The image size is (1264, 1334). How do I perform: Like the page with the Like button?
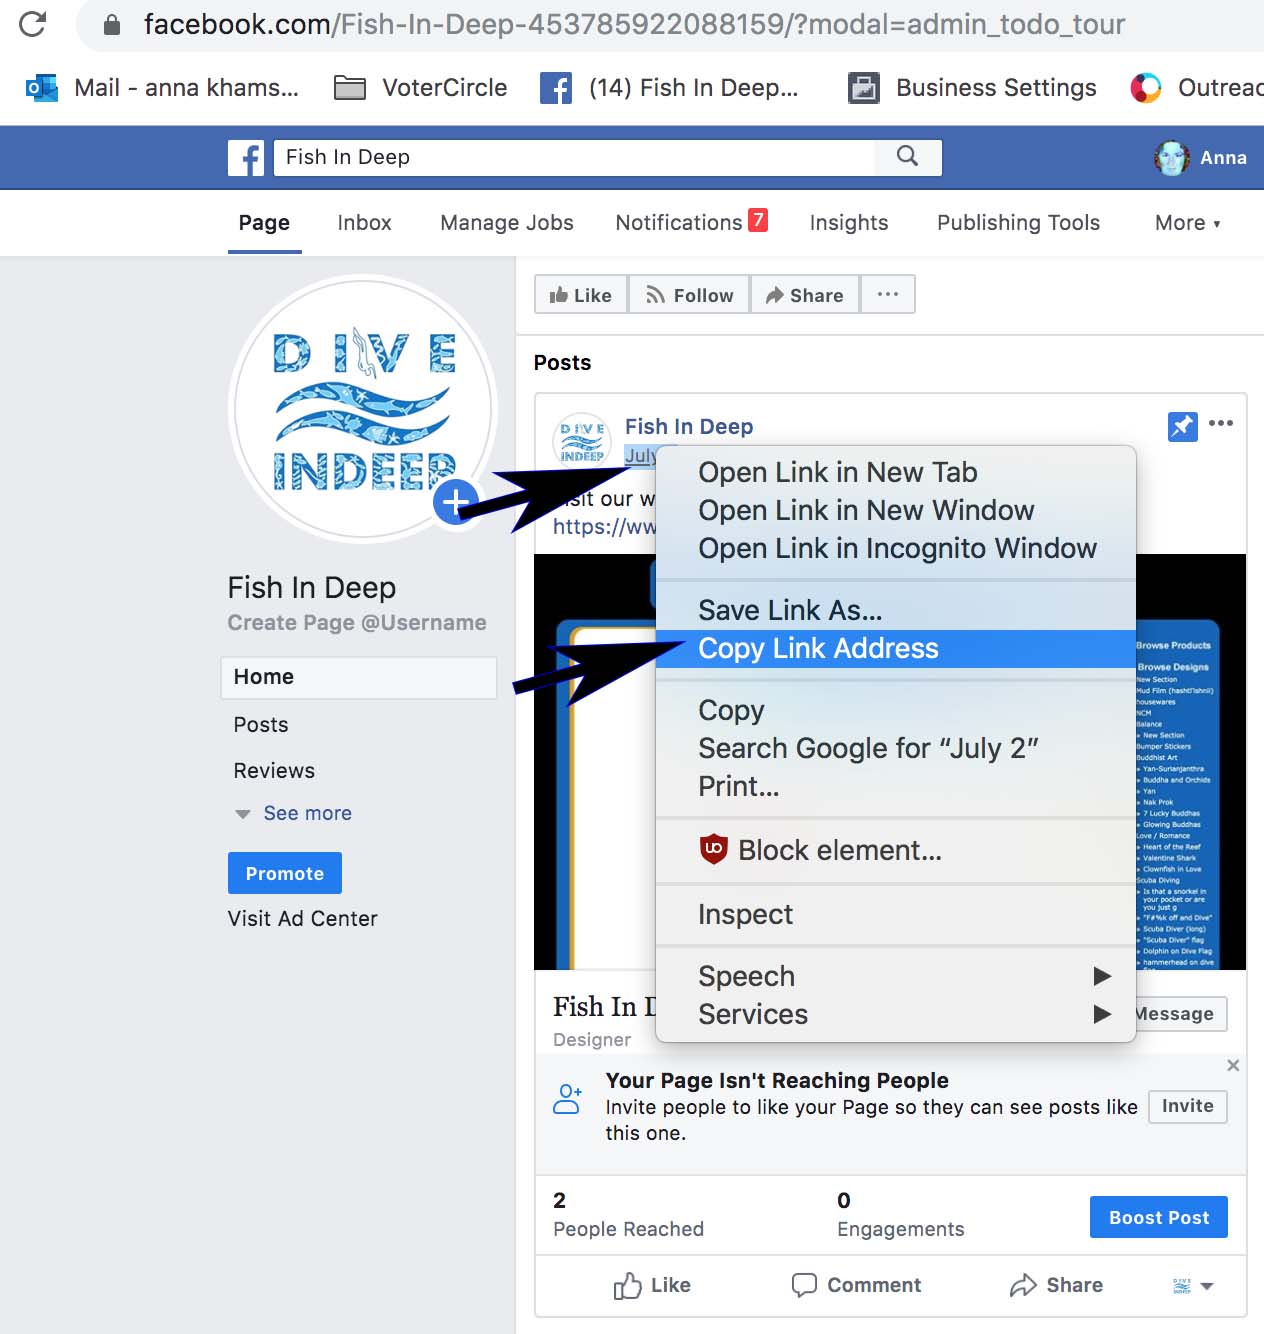tap(581, 294)
